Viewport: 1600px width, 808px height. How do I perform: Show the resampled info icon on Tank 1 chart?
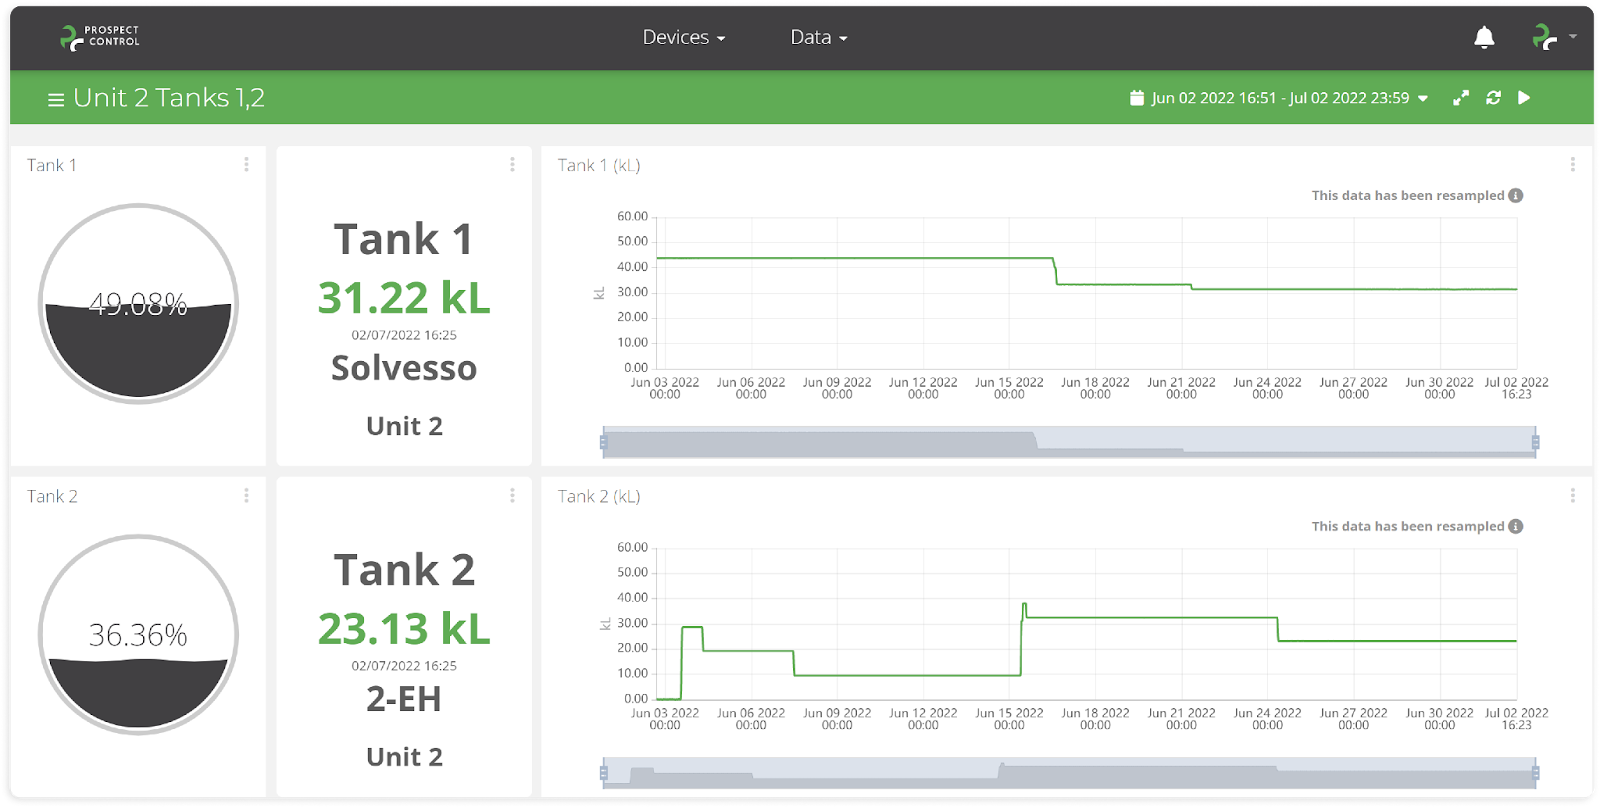1516,196
